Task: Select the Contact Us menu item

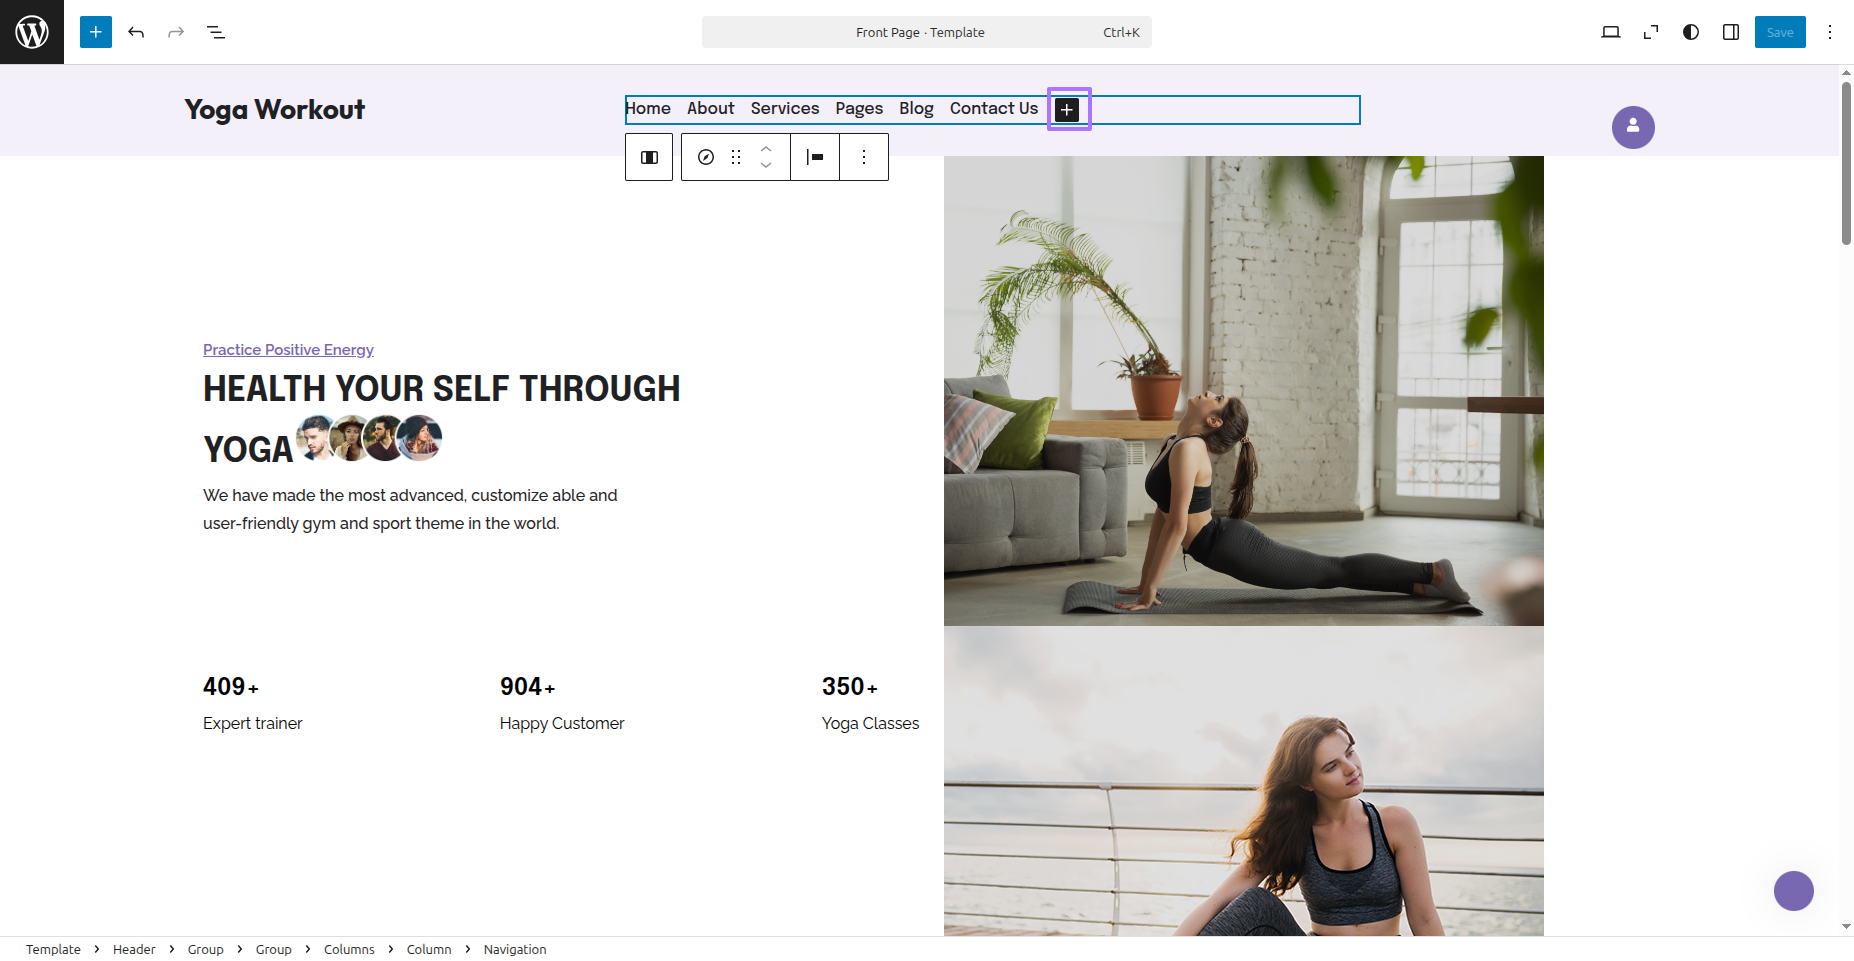Action: pos(993,108)
